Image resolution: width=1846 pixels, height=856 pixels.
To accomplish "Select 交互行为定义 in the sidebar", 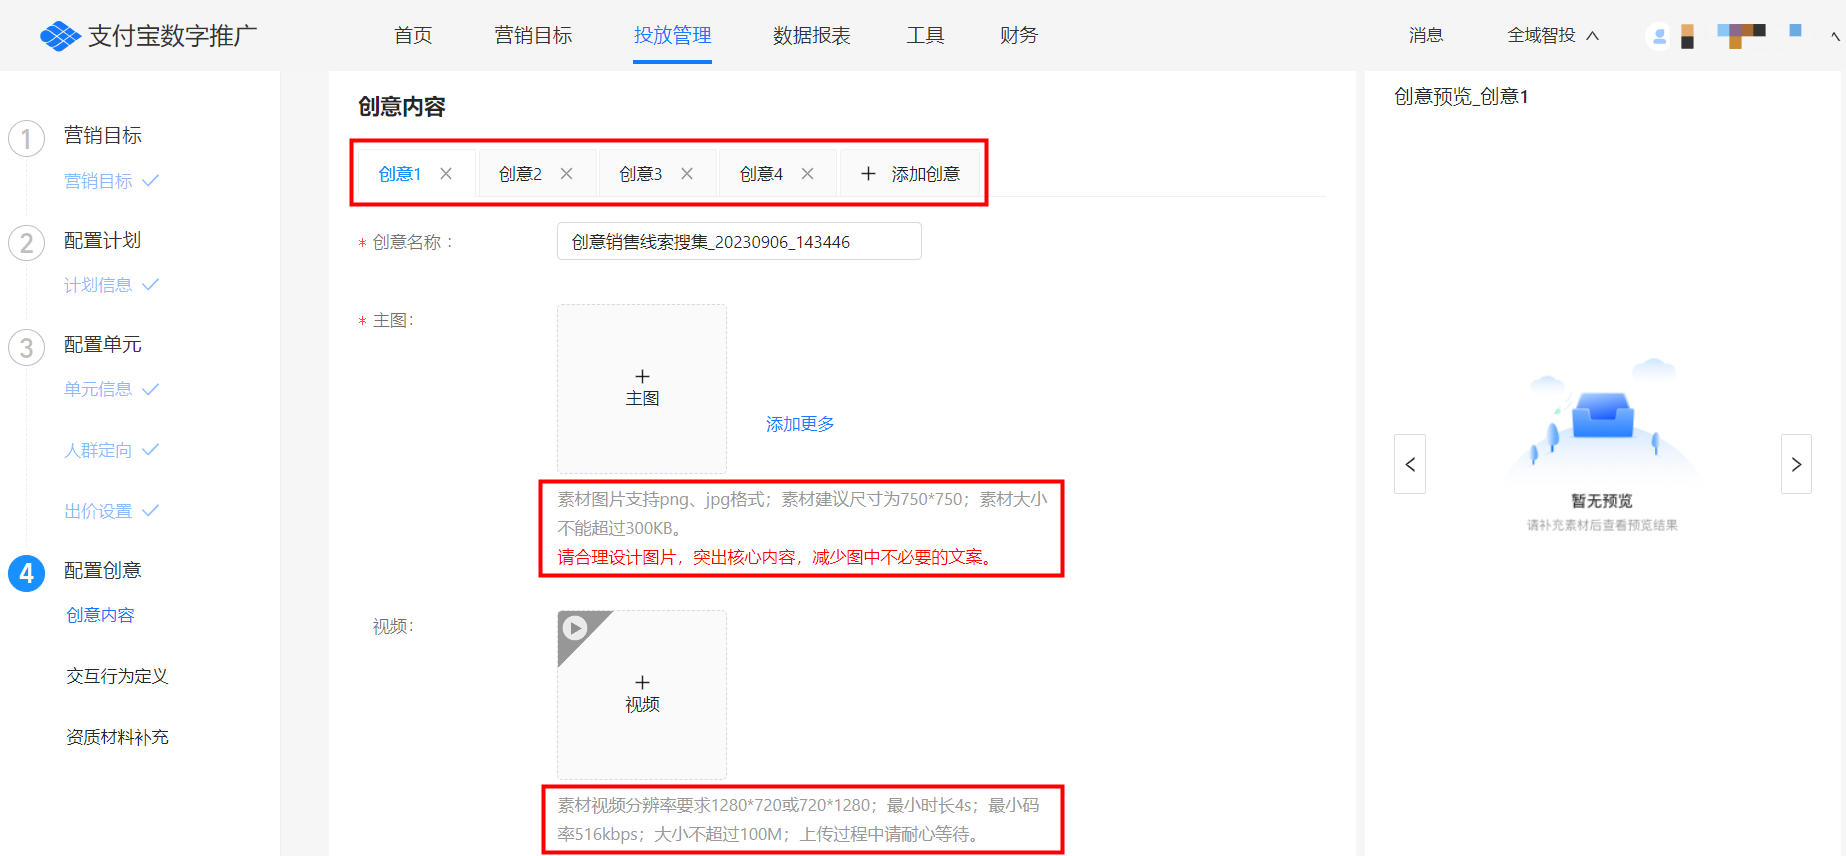I will 117,676.
